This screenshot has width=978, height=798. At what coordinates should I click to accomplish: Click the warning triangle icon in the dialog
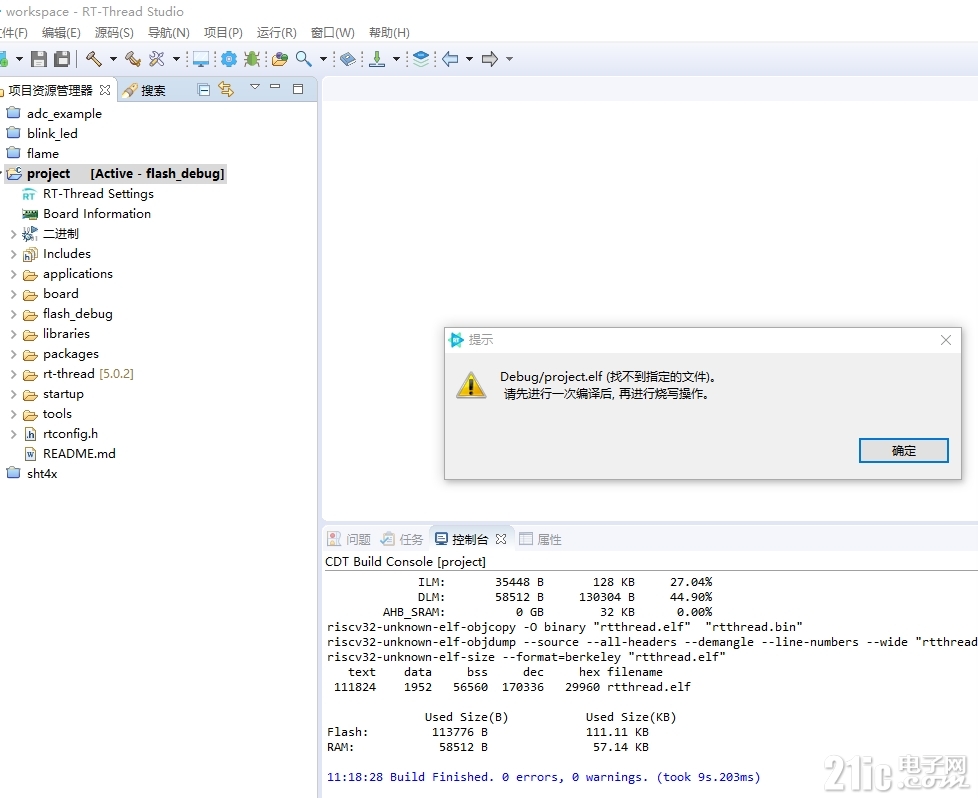pos(471,384)
